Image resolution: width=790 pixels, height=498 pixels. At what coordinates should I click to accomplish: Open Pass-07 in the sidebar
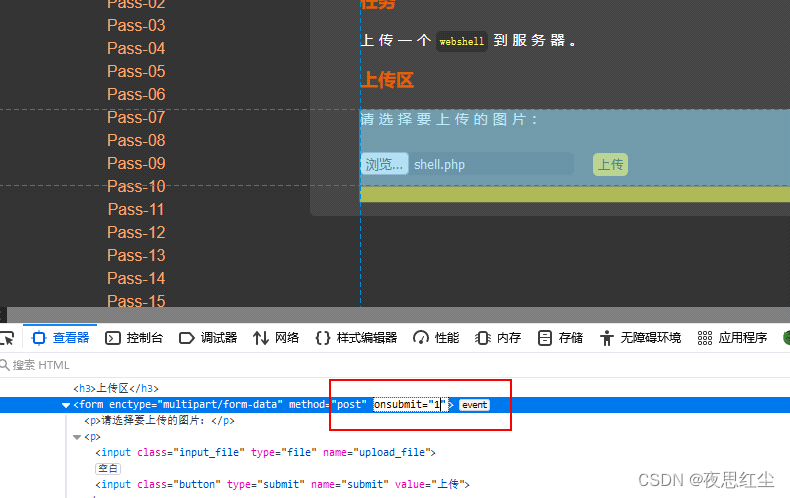point(136,117)
